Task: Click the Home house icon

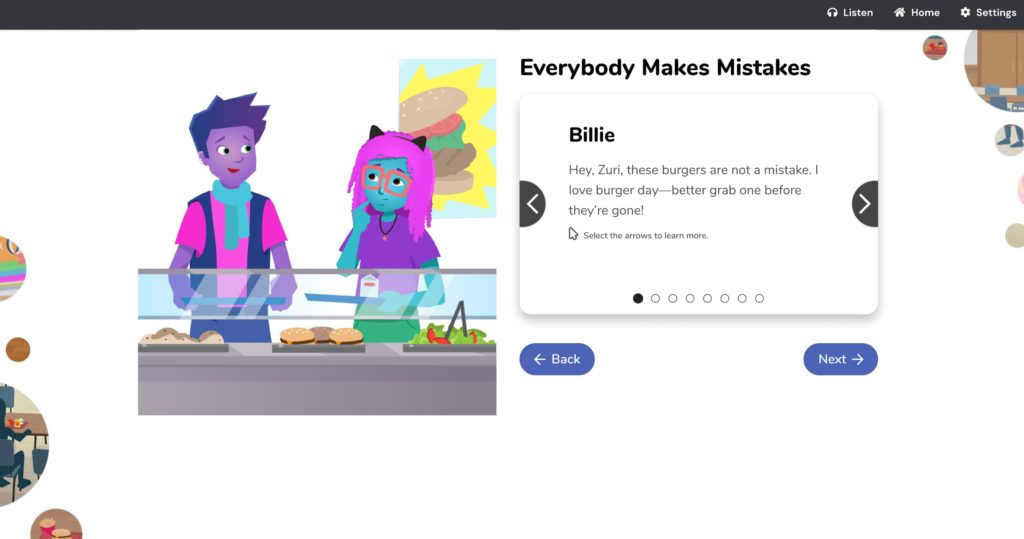Action: (x=900, y=12)
